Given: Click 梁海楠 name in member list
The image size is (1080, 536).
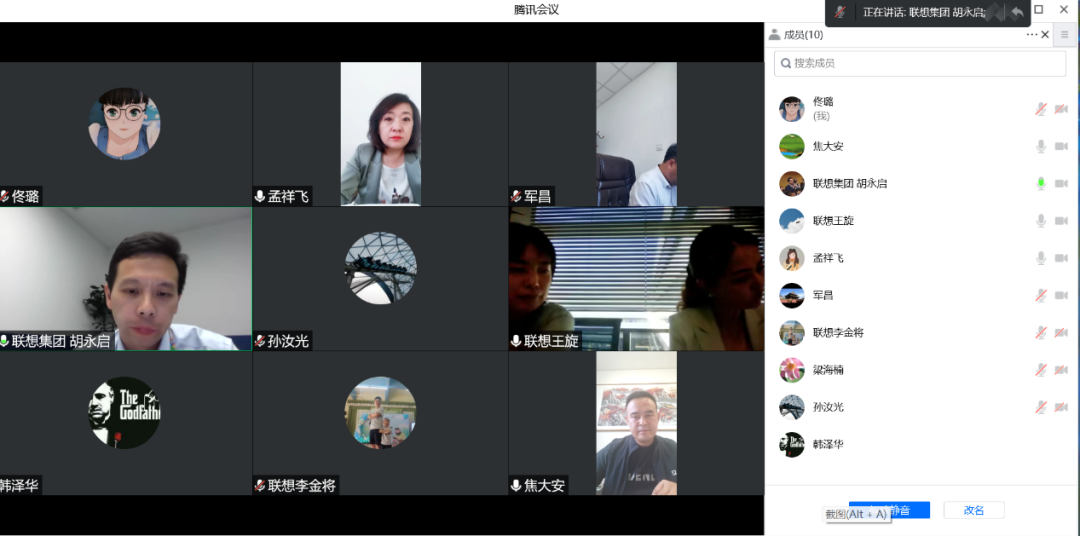Looking at the screenshot, I should pos(829,370).
